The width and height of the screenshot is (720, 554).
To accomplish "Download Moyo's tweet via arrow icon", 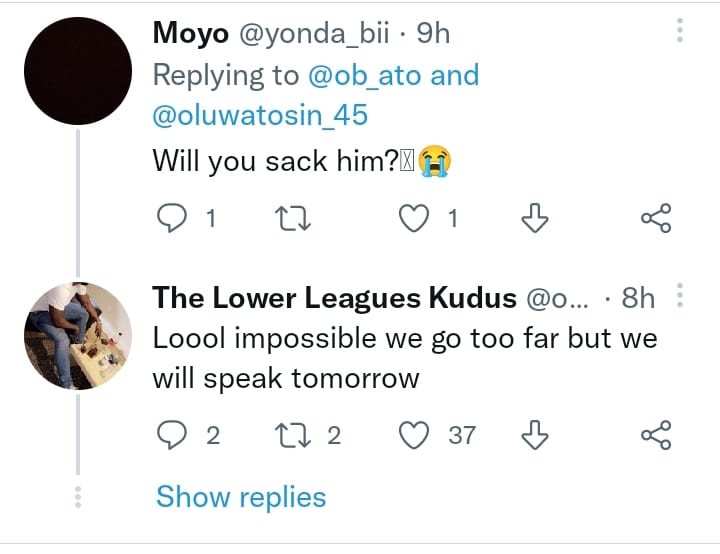I will point(537,218).
